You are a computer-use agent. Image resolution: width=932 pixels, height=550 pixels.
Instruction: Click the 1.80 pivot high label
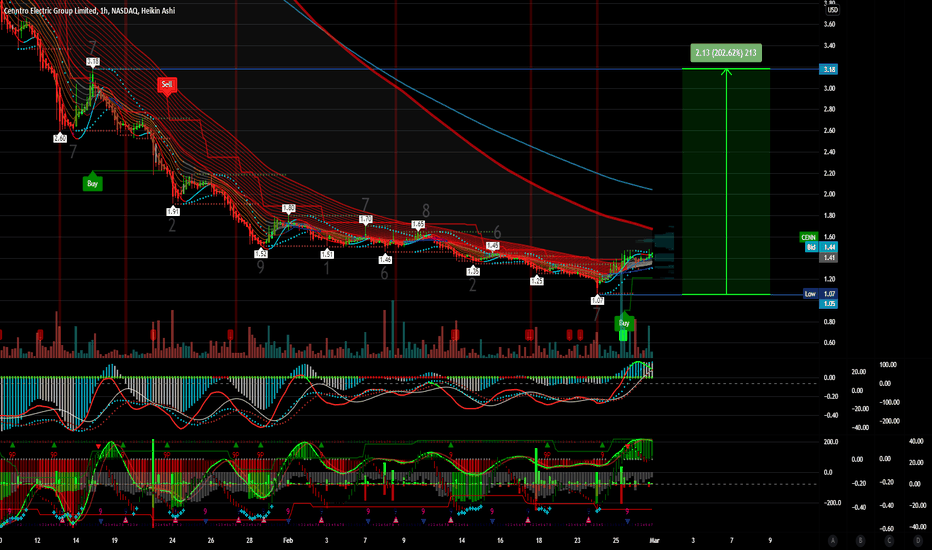tap(288, 208)
